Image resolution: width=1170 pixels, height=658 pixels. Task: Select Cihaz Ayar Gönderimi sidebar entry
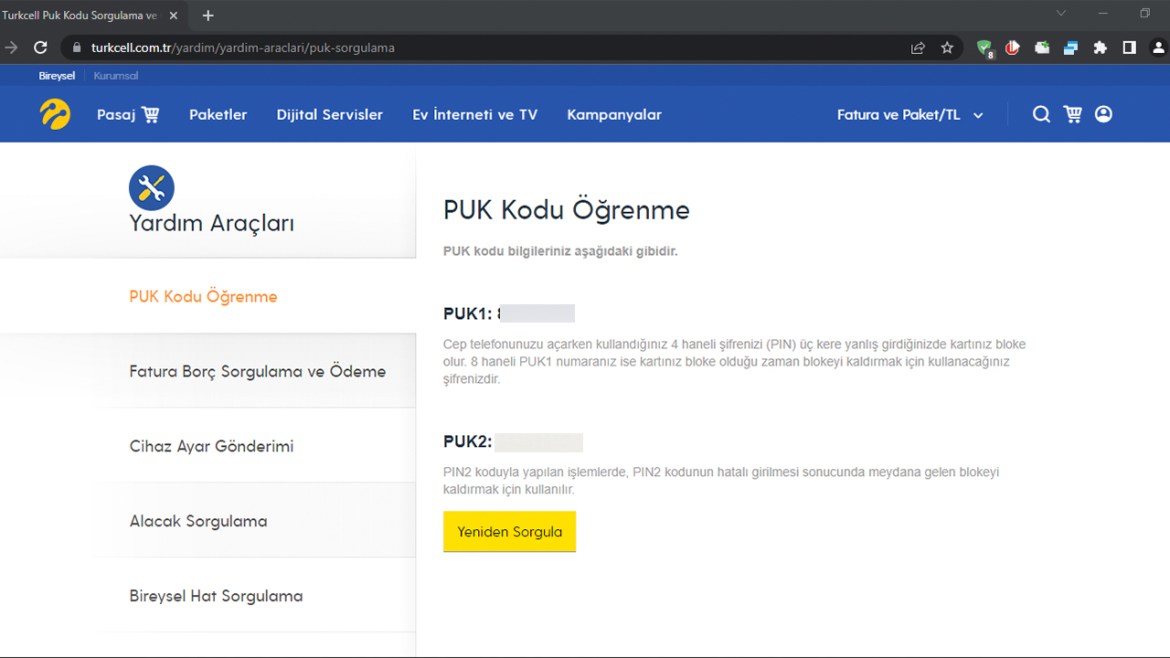click(x=210, y=446)
